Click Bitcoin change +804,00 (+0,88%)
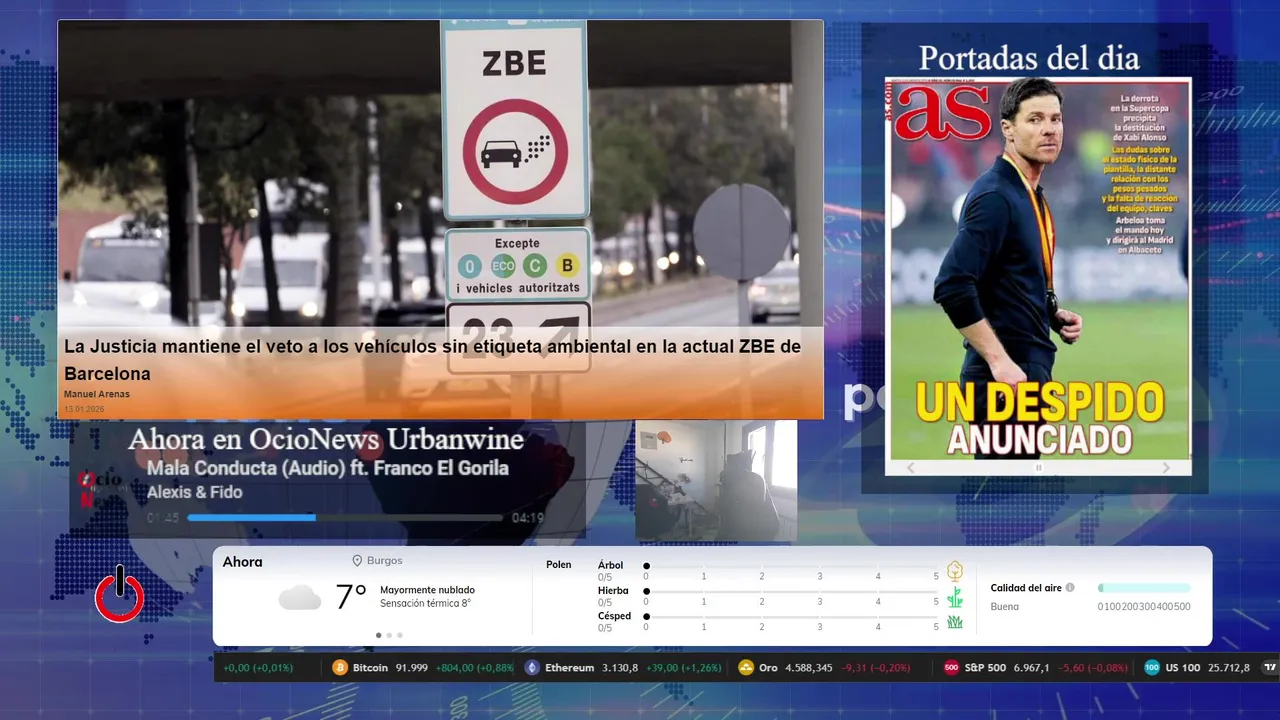1280x720 pixels. 475,668
